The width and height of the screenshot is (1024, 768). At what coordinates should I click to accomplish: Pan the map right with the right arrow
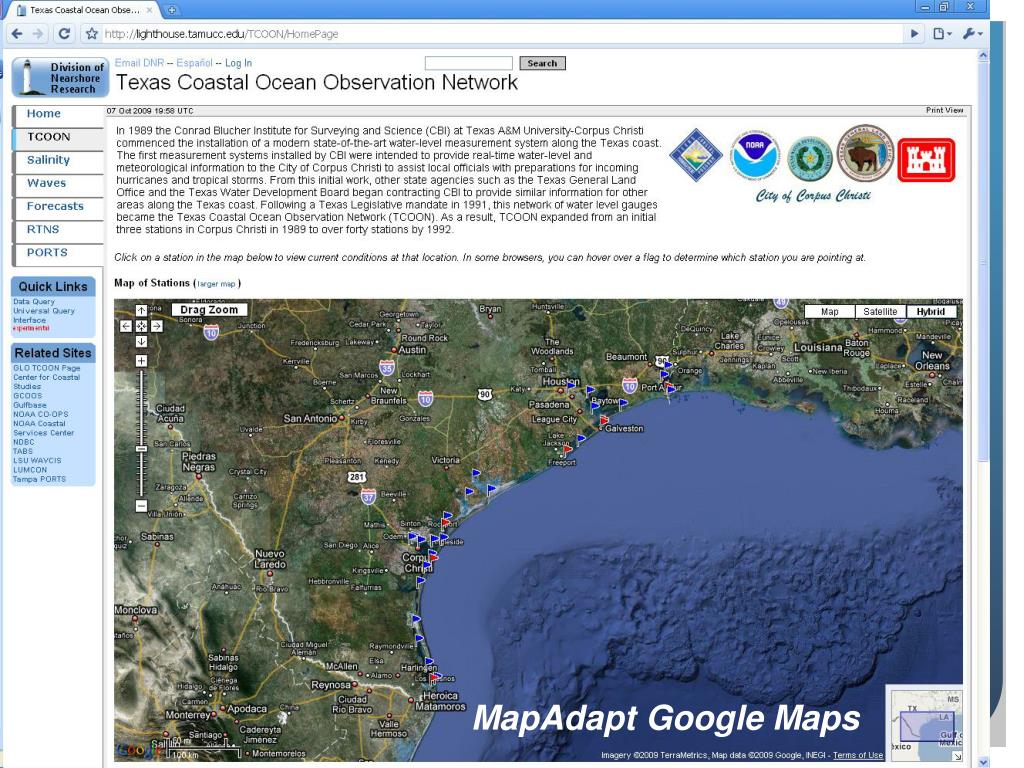(x=157, y=326)
